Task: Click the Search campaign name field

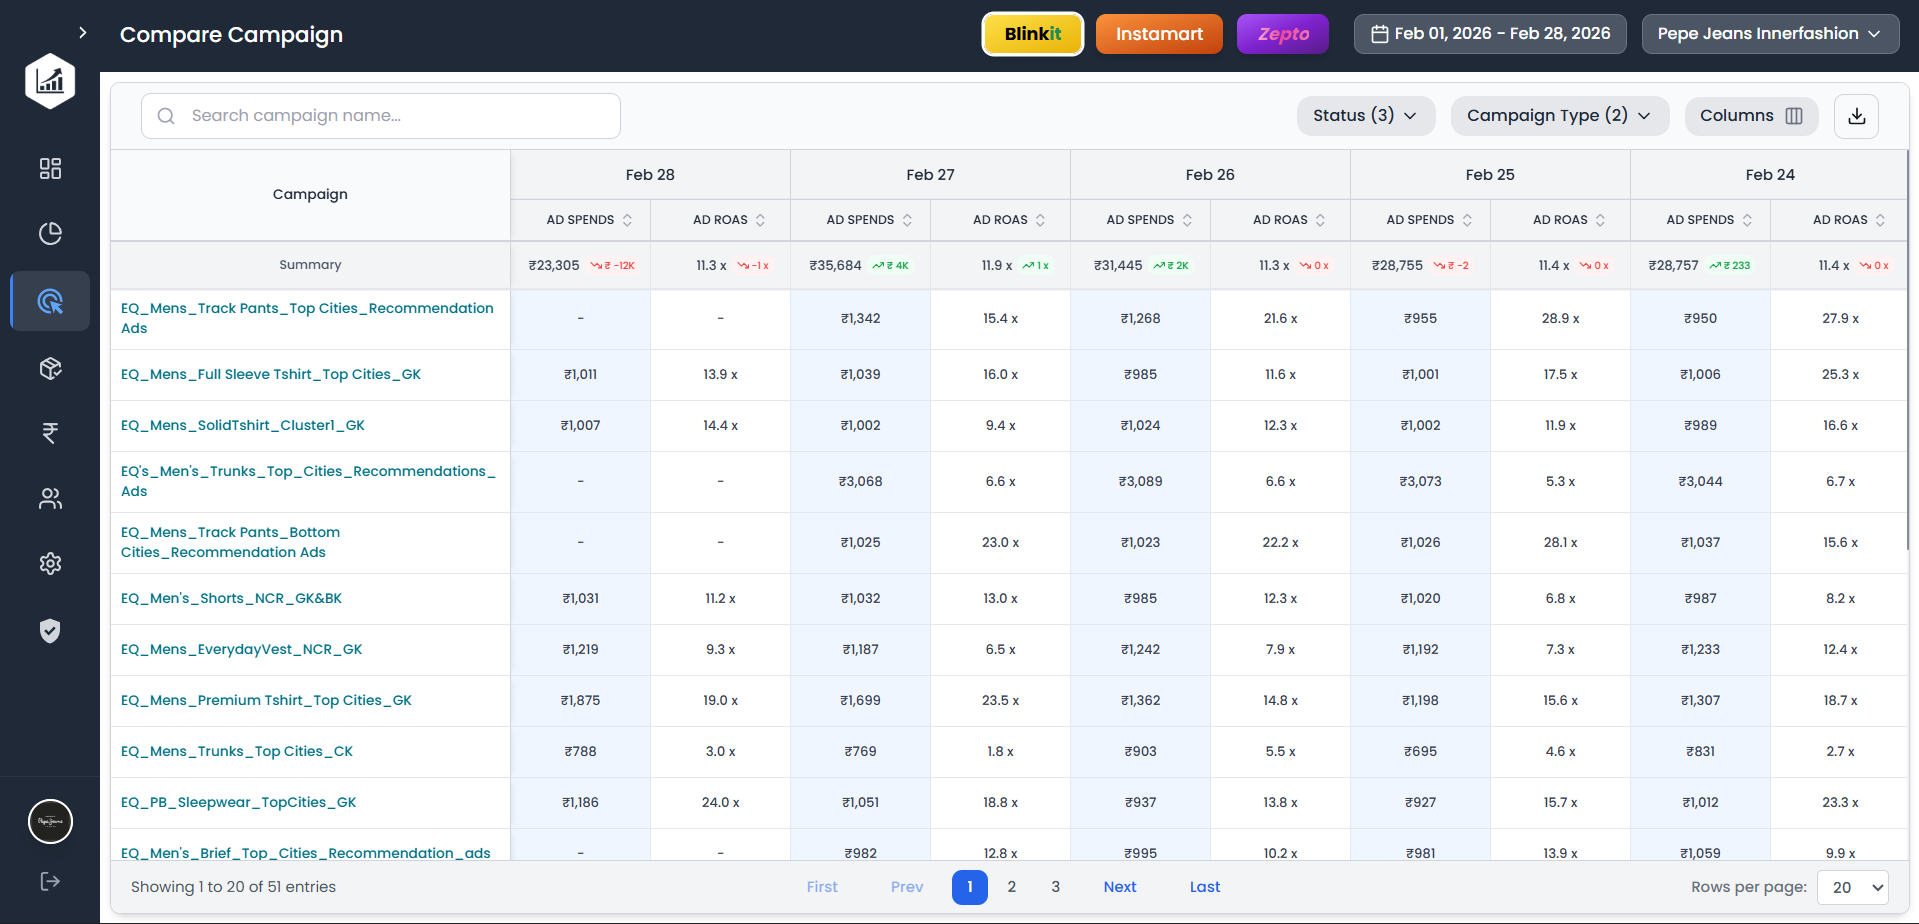Action: click(381, 116)
